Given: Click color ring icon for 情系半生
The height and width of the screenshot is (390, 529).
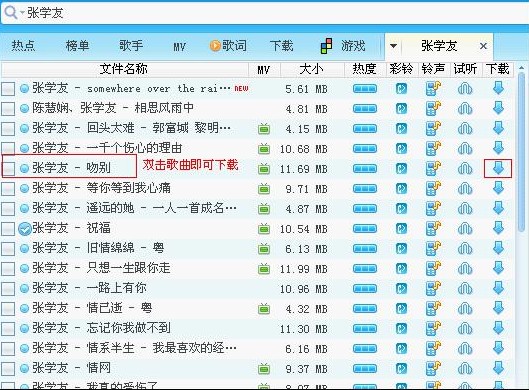Looking at the screenshot, I should 401,348.
